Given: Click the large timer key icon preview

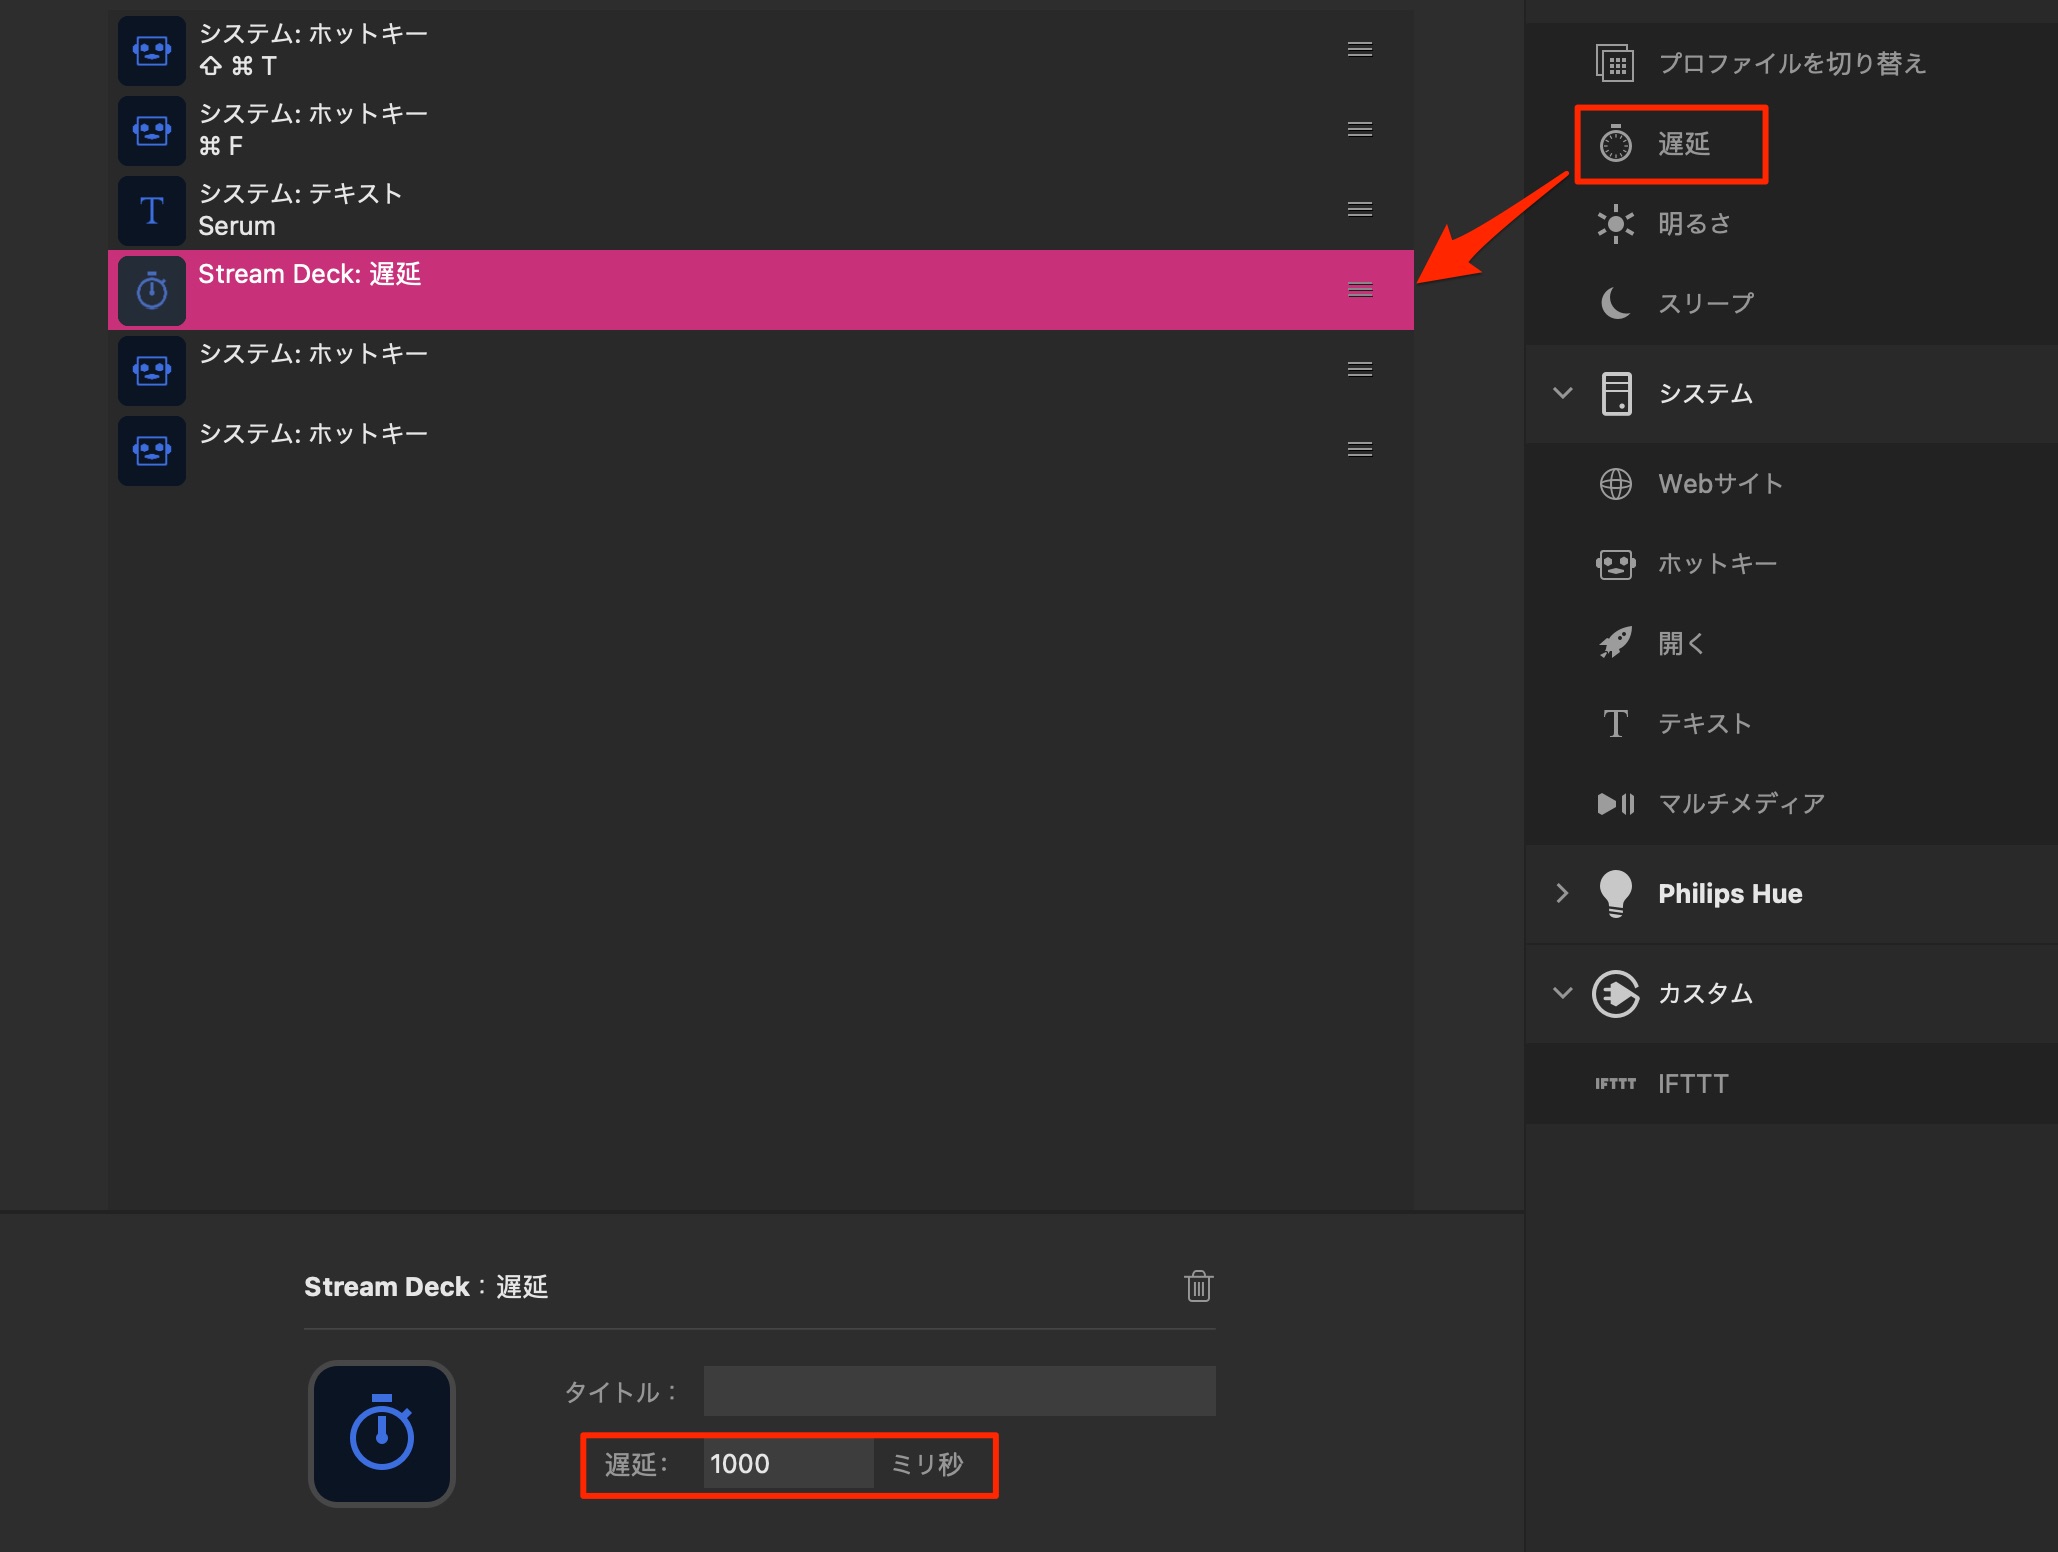Looking at the screenshot, I should (382, 1434).
